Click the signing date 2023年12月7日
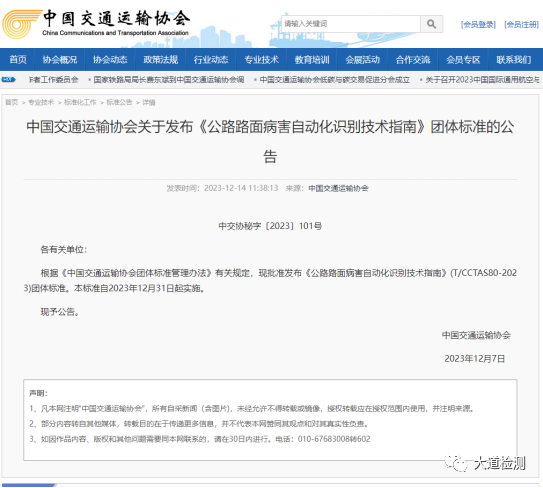Screen dimensions: 543x488 [474, 358]
